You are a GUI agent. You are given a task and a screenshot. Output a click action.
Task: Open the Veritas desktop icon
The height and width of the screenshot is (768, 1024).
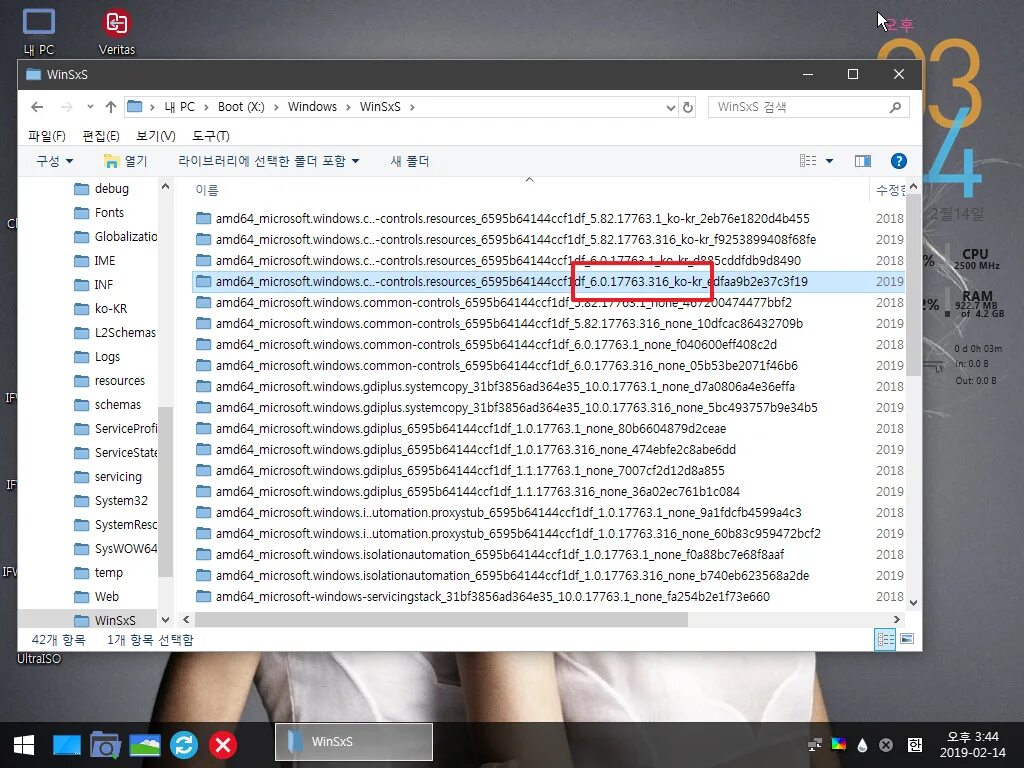click(x=117, y=32)
